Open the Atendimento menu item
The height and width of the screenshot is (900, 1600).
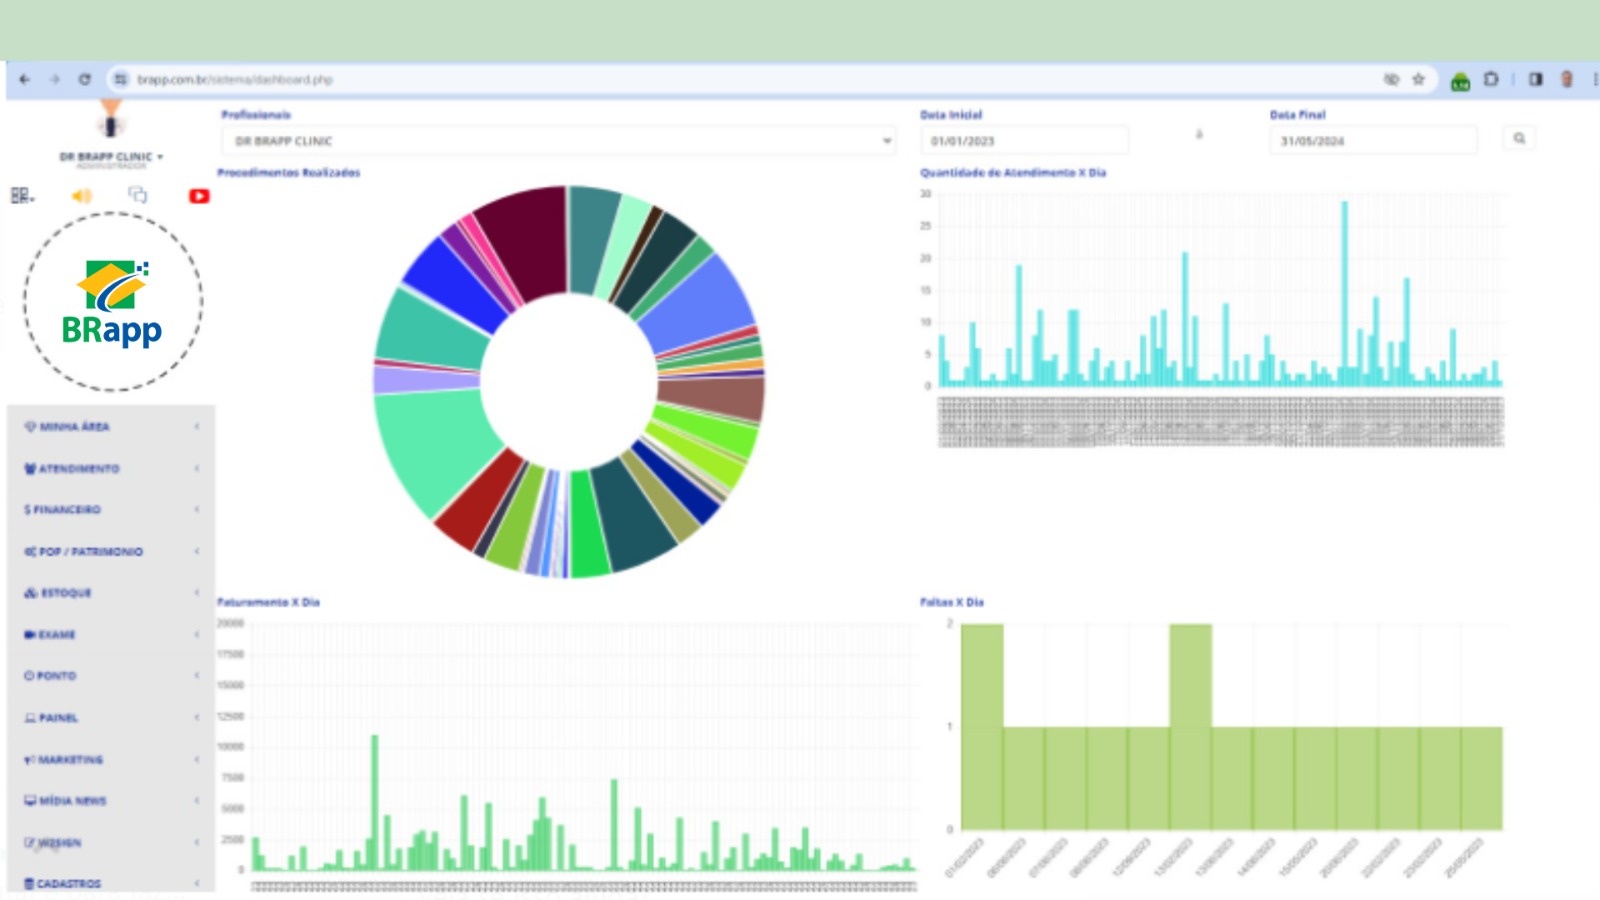[x=78, y=469]
